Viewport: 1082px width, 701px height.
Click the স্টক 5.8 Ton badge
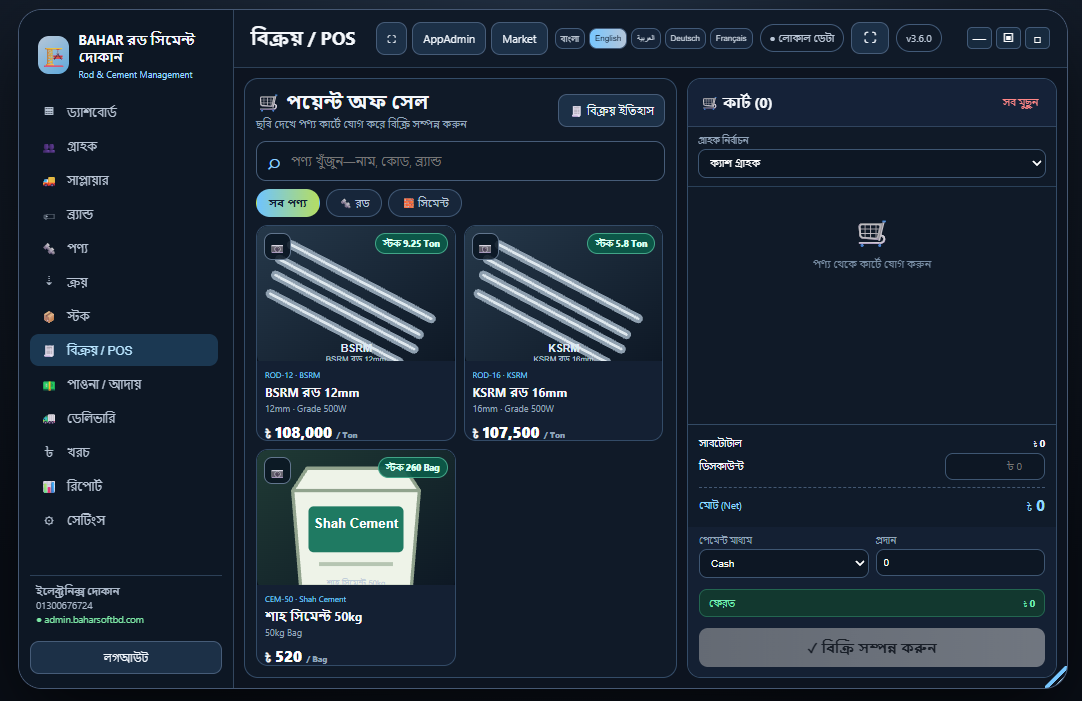621,244
